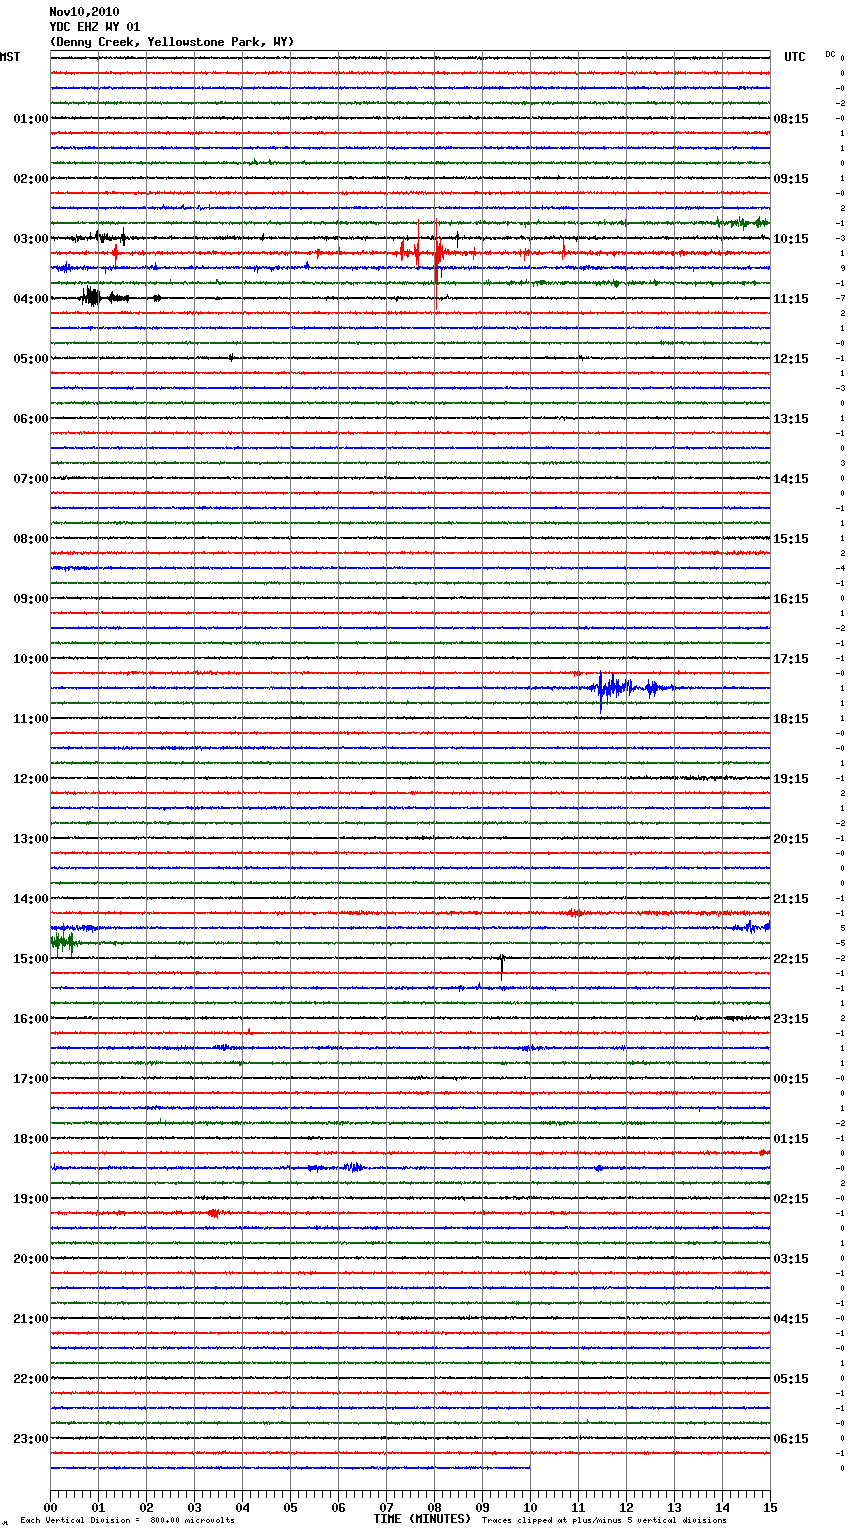Click the Each Vertical Division scale note

127,1520
